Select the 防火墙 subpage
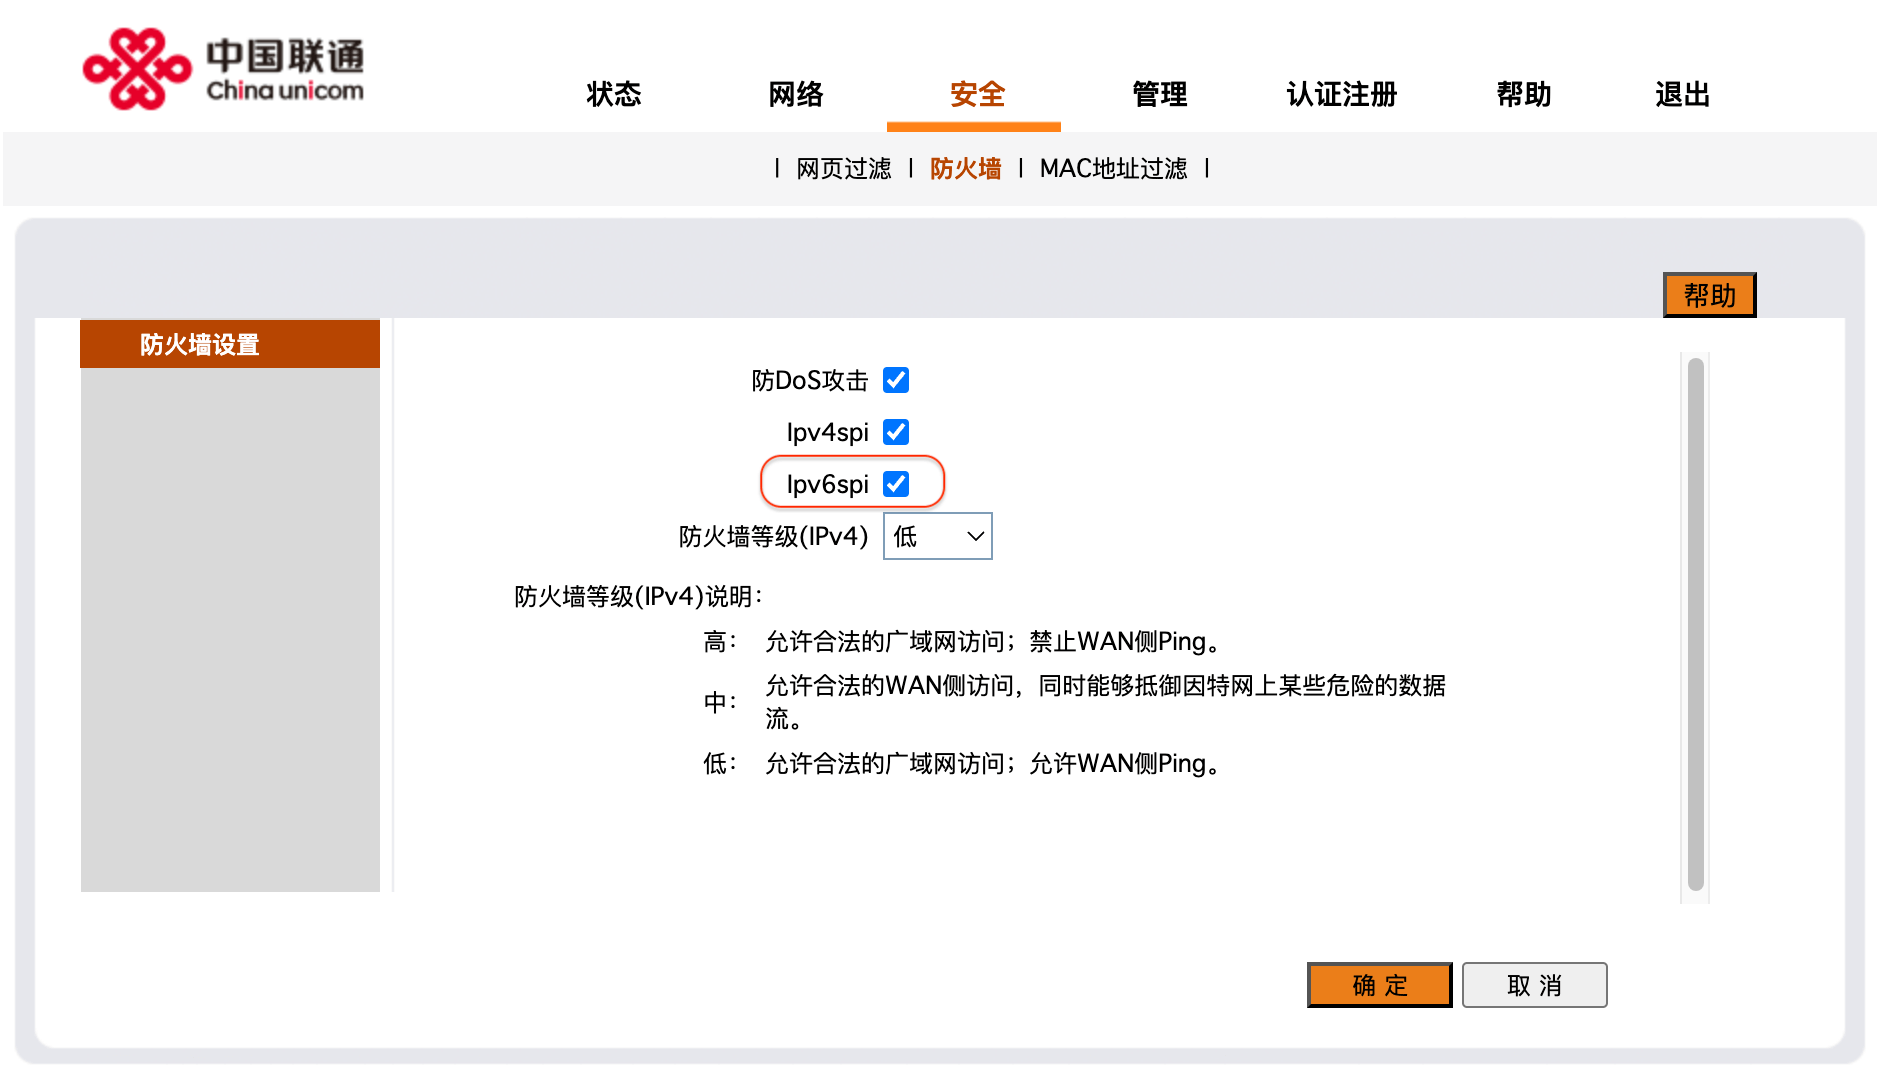Screen dimensions: 1886x1084 966,168
